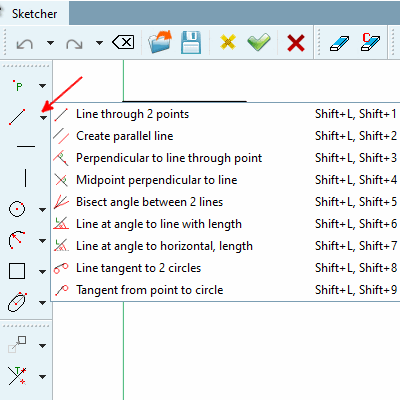Select the circle tool icon
Image resolution: width=400 pixels, height=400 pixels.
(x=17, y=209)
